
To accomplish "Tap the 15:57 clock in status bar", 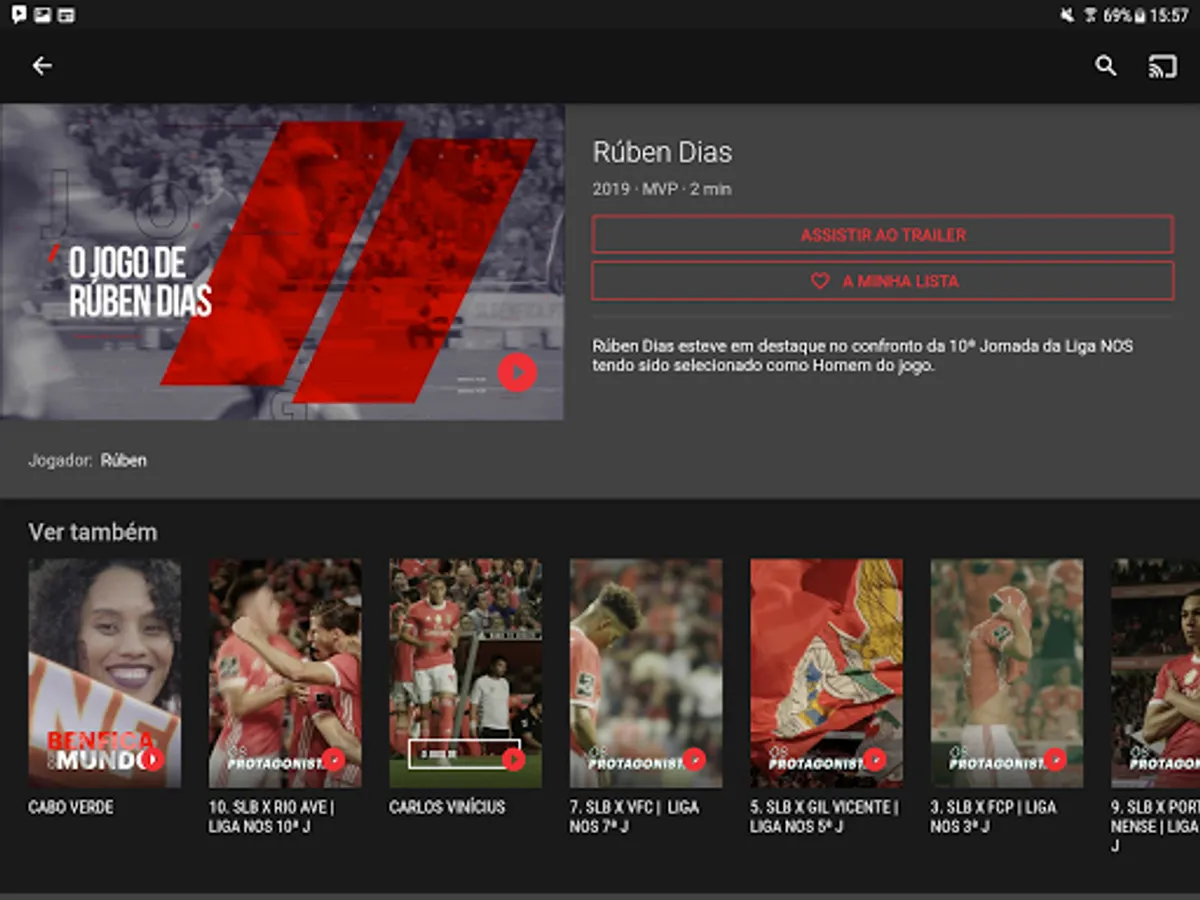I will click(x=1169, y=15).
